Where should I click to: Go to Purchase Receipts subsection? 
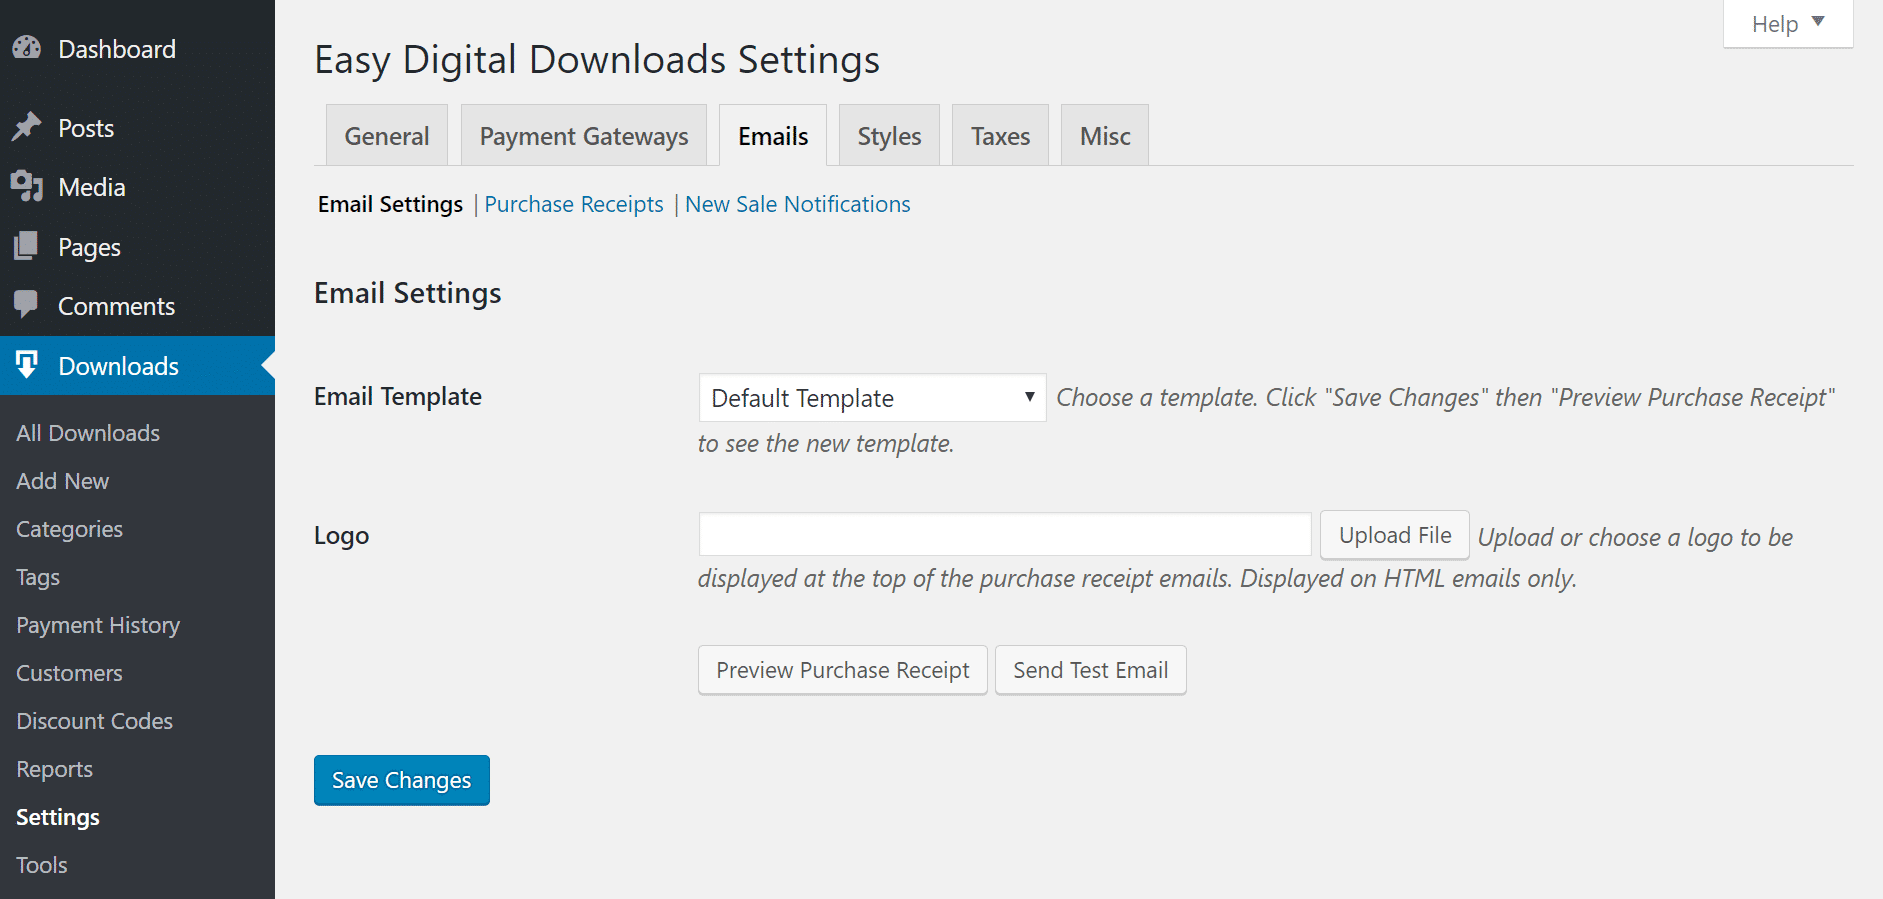574,204
